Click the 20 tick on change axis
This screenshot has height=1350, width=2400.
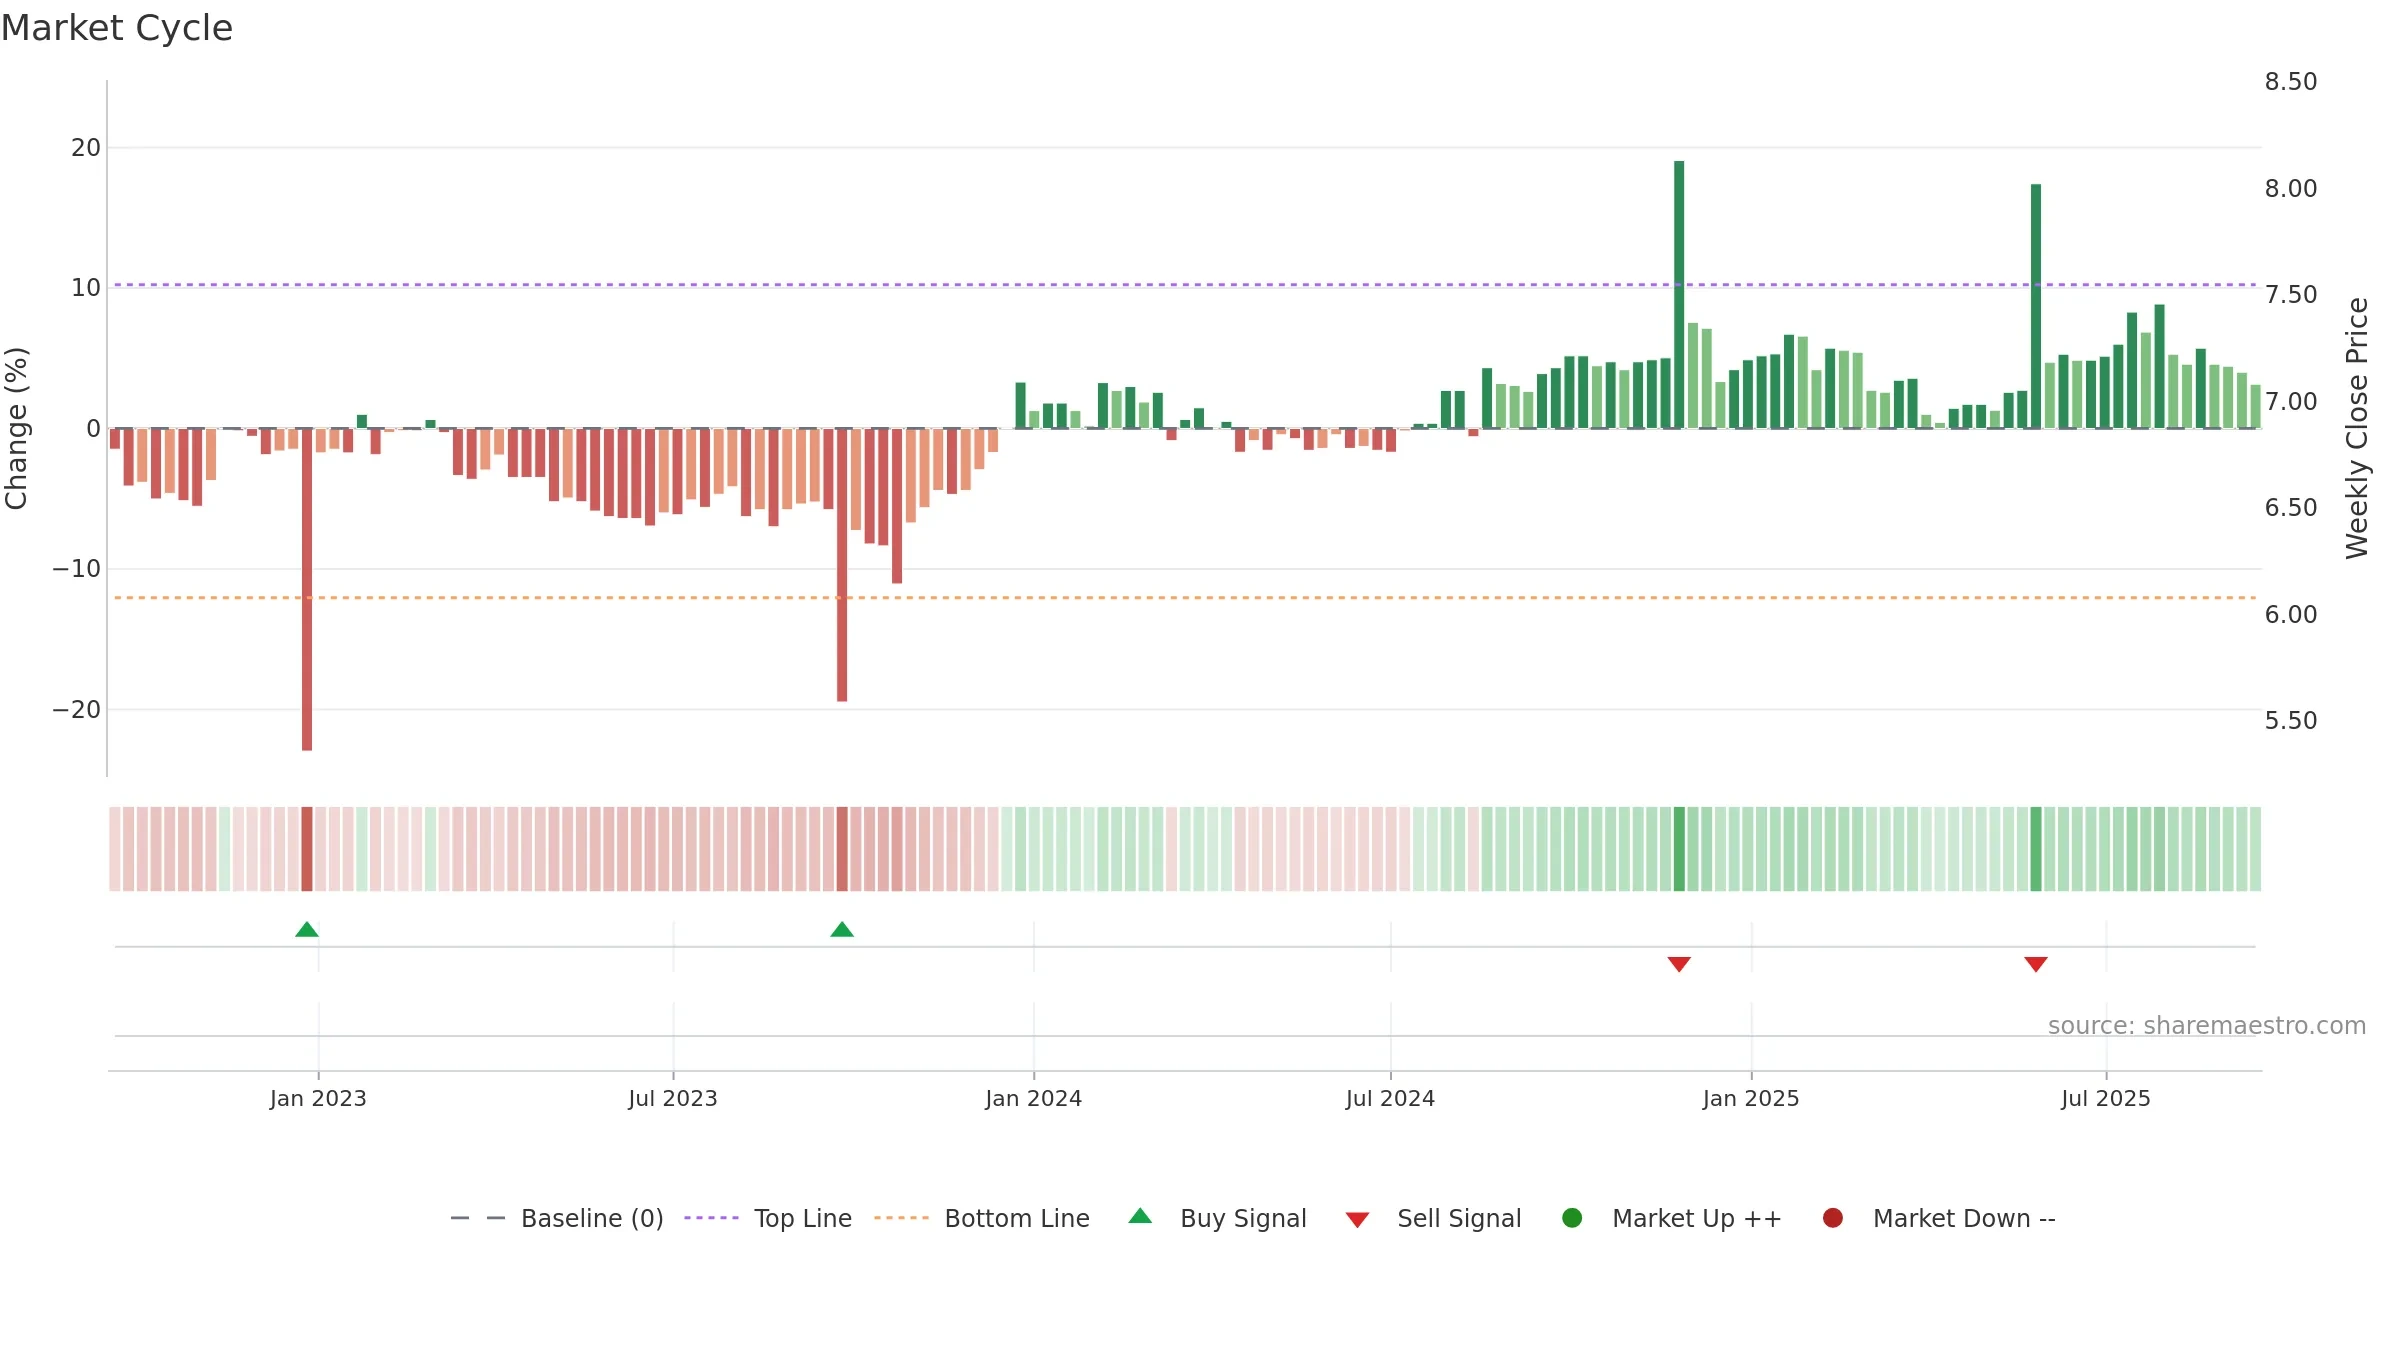point(86,148)
